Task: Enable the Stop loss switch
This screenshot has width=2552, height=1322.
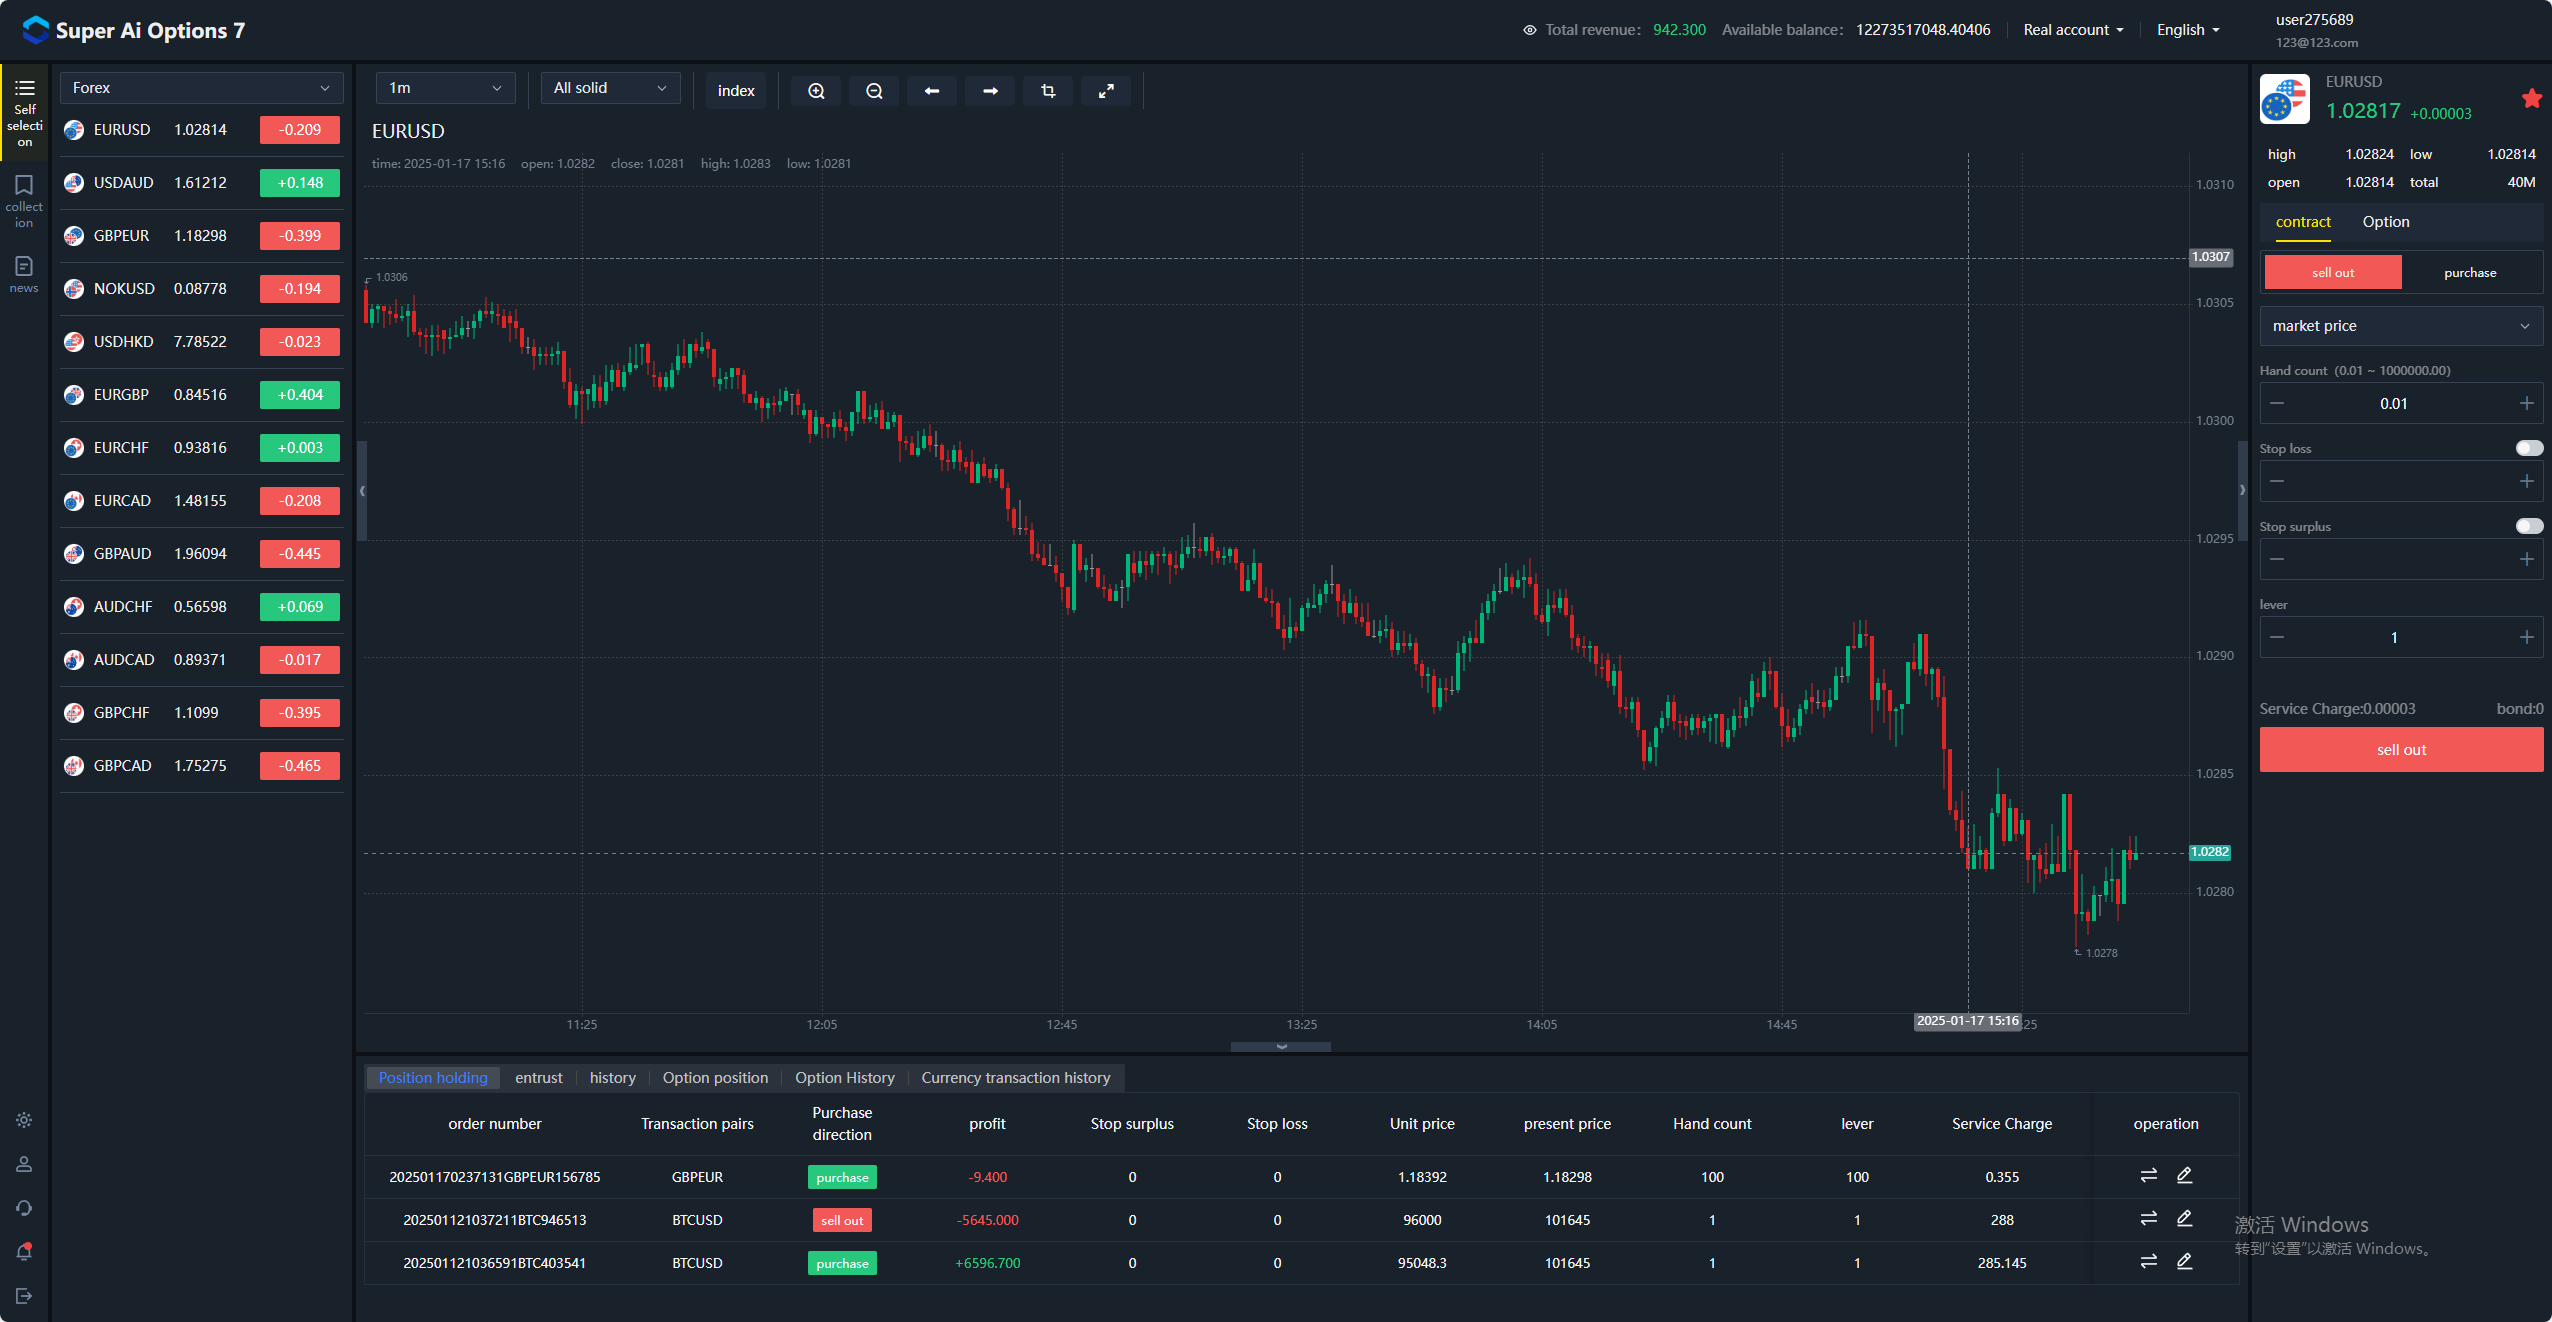Action: pyautogui.click(x=2529, y=448)
